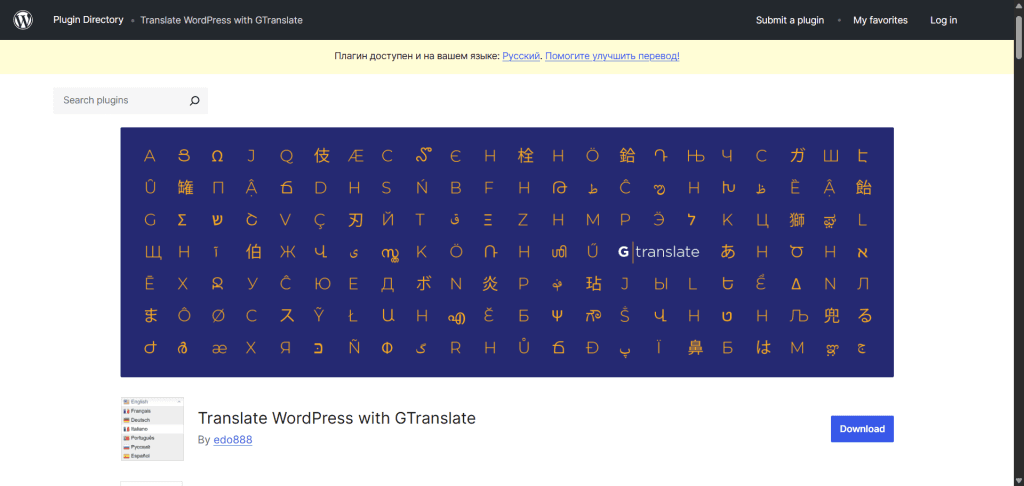Go to My favorites
Image resolution: width=1024 pixels, height=486 pixels.
[880, 20]
